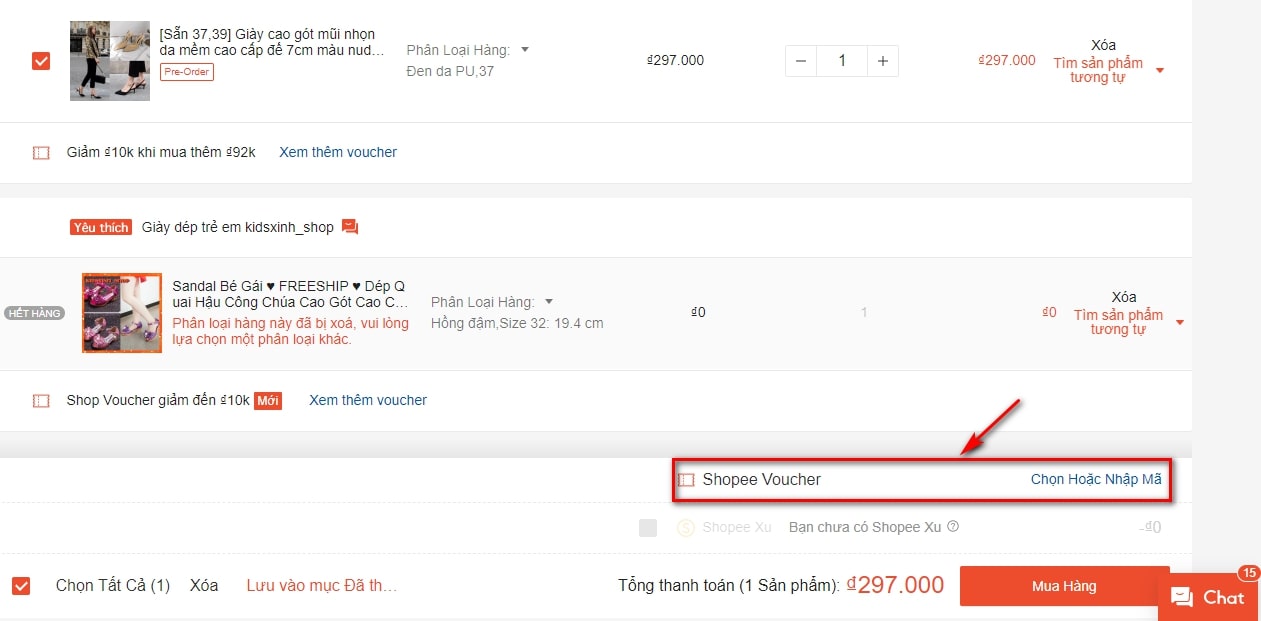Expand Tìm sản phẩm tương tự for high heels
Image resolution: width=1261 pixels, height=621 pixels.
(x=1160, y=71)
